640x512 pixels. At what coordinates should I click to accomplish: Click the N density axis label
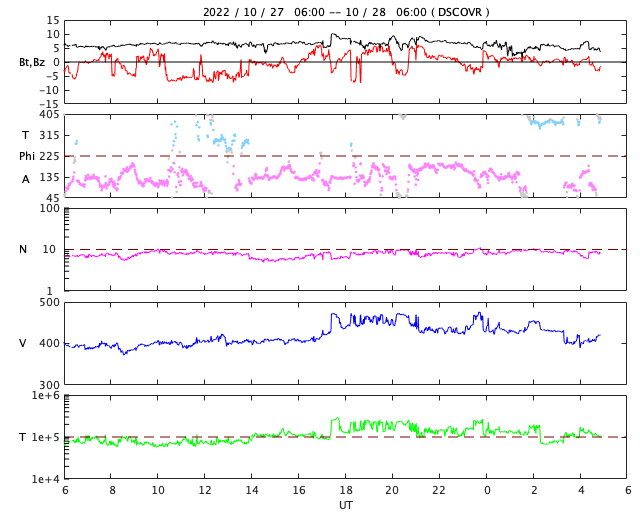coord(23,249)
